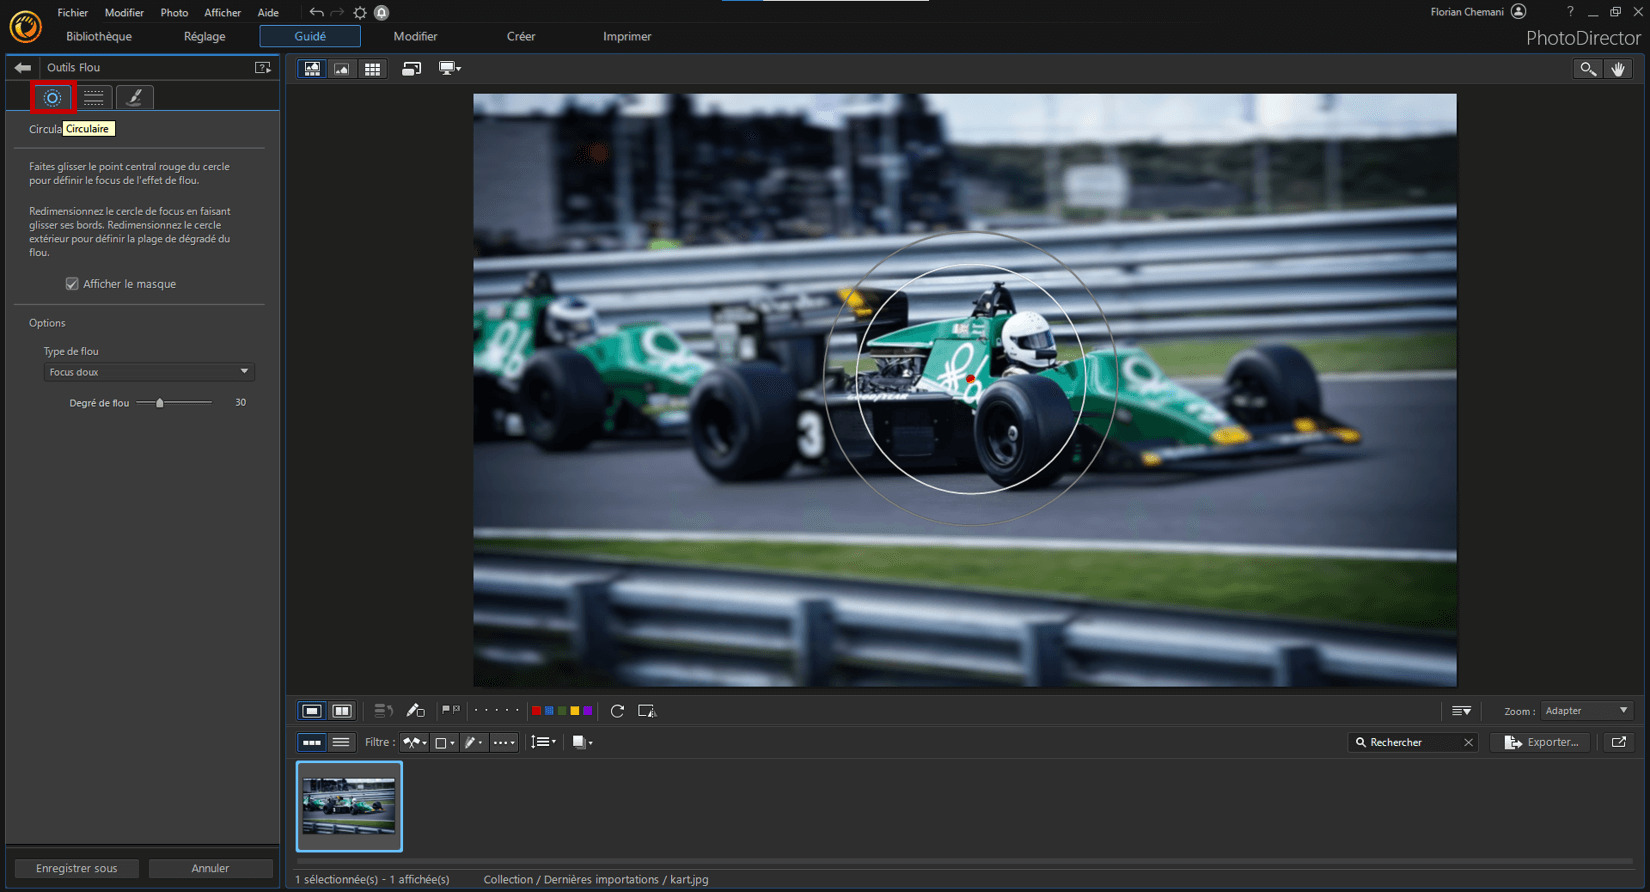Switch to the Guidé tab
The width and height of the screenshot is (1650, 892).
(x=310, y=36)
